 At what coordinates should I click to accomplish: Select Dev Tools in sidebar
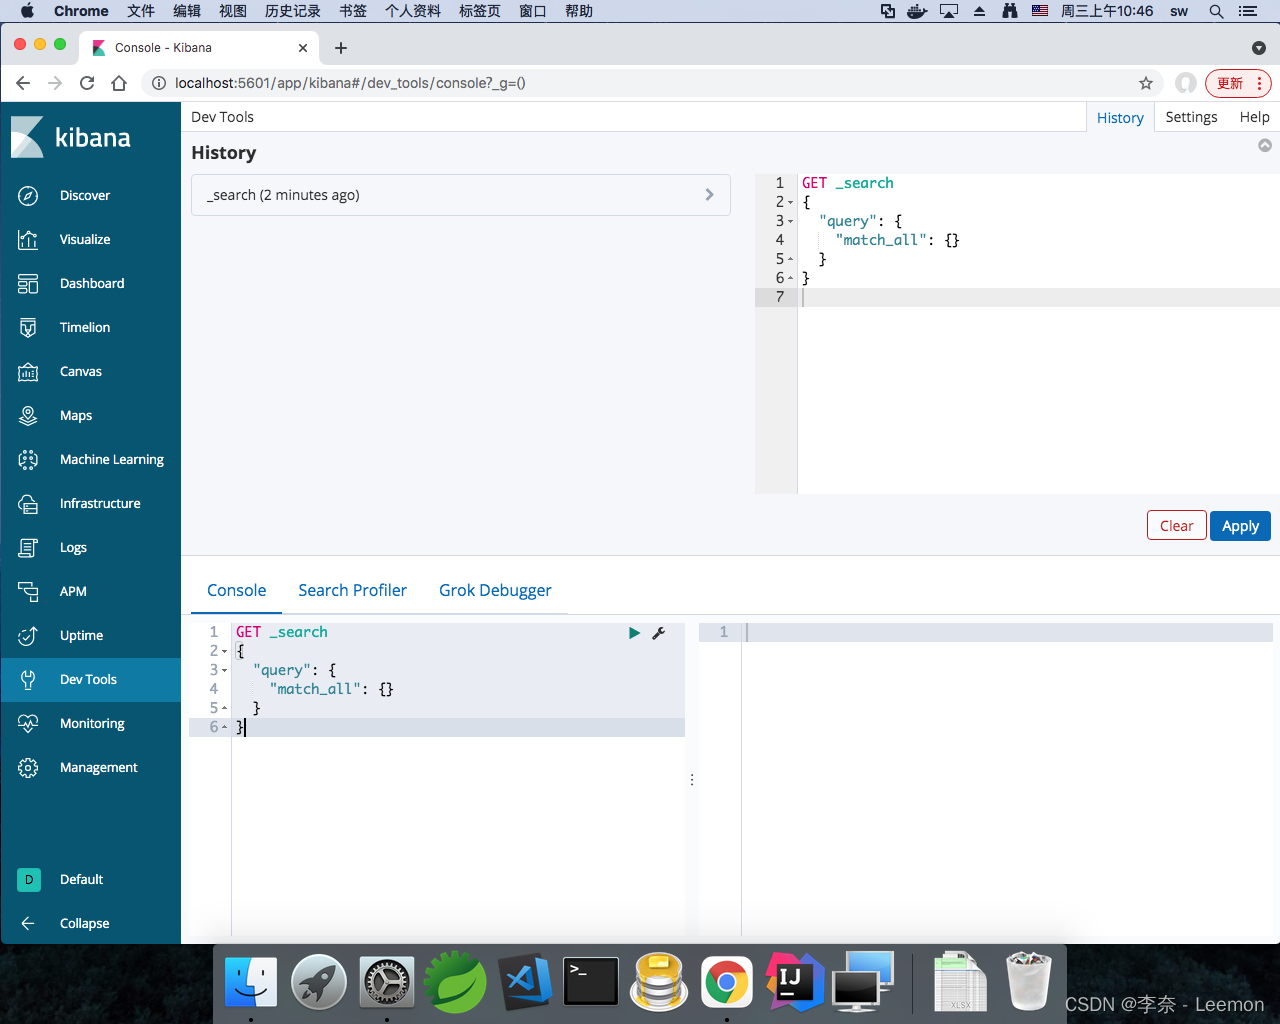click(88, 679)
